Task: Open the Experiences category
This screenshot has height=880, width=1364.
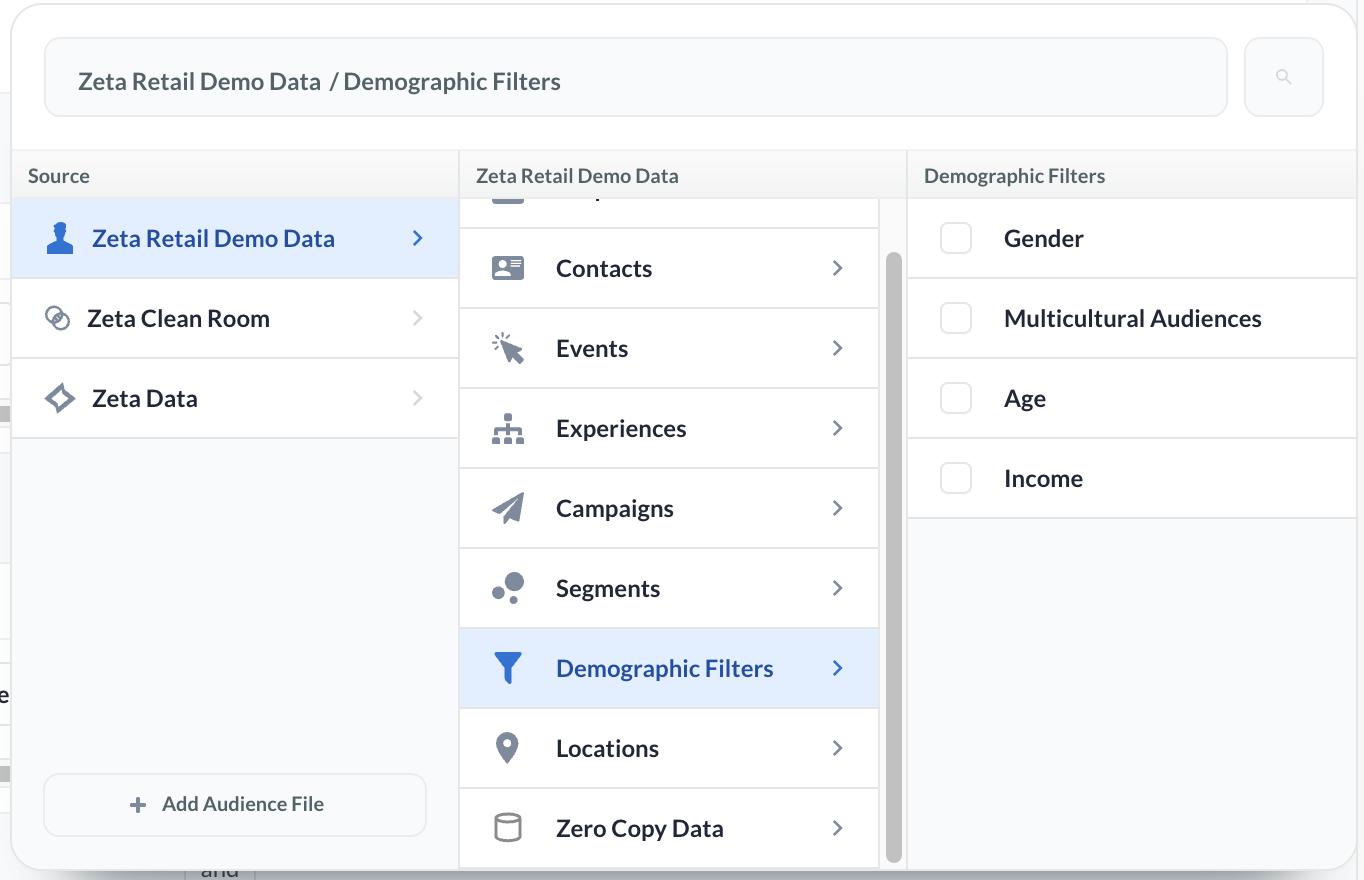Action: (x=669, y=428)
